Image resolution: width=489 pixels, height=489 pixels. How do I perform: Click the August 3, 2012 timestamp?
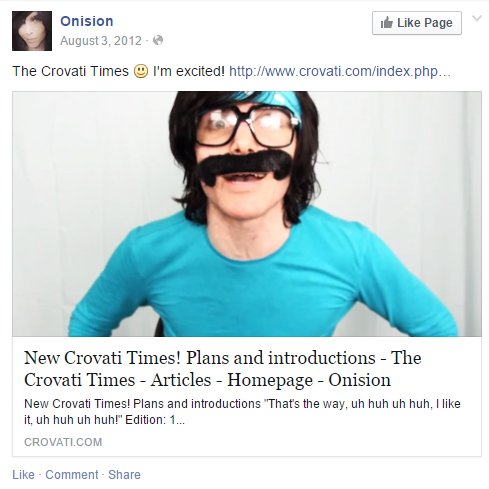101,41
